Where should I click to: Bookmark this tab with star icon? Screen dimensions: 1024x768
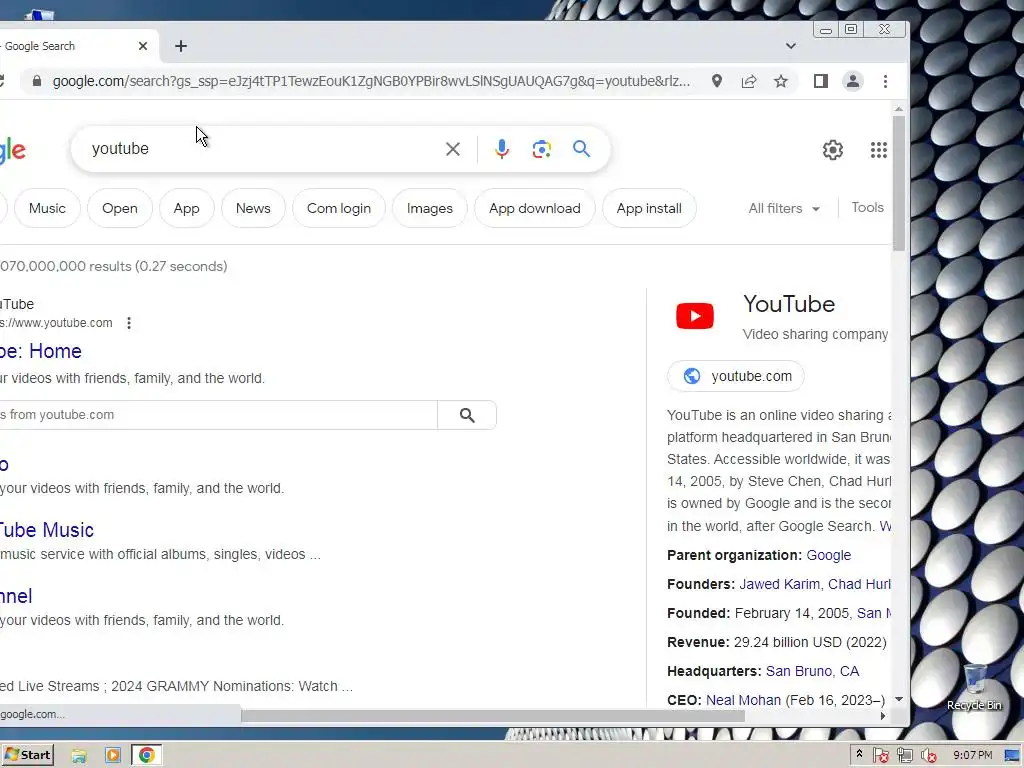(x=780, y=81)
